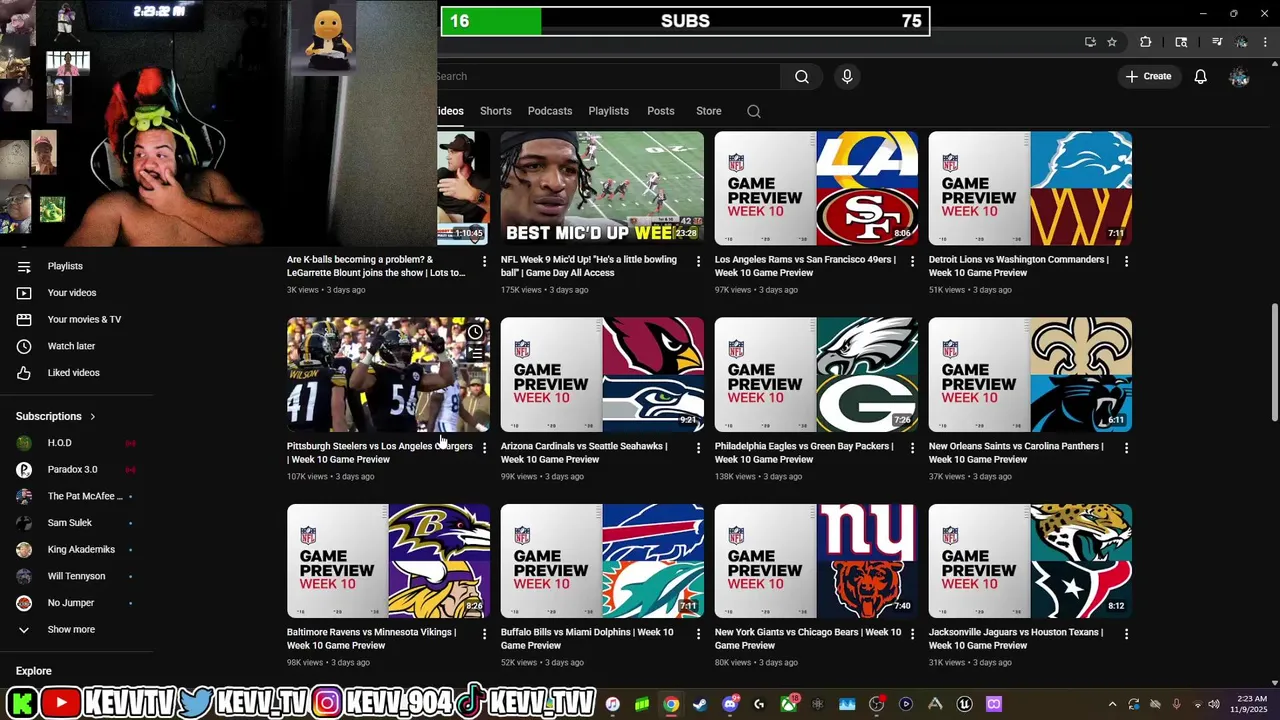Open Philadelphia Eagles vs Green Bay Packers title

pyautogui.click(x=804, y=452)
